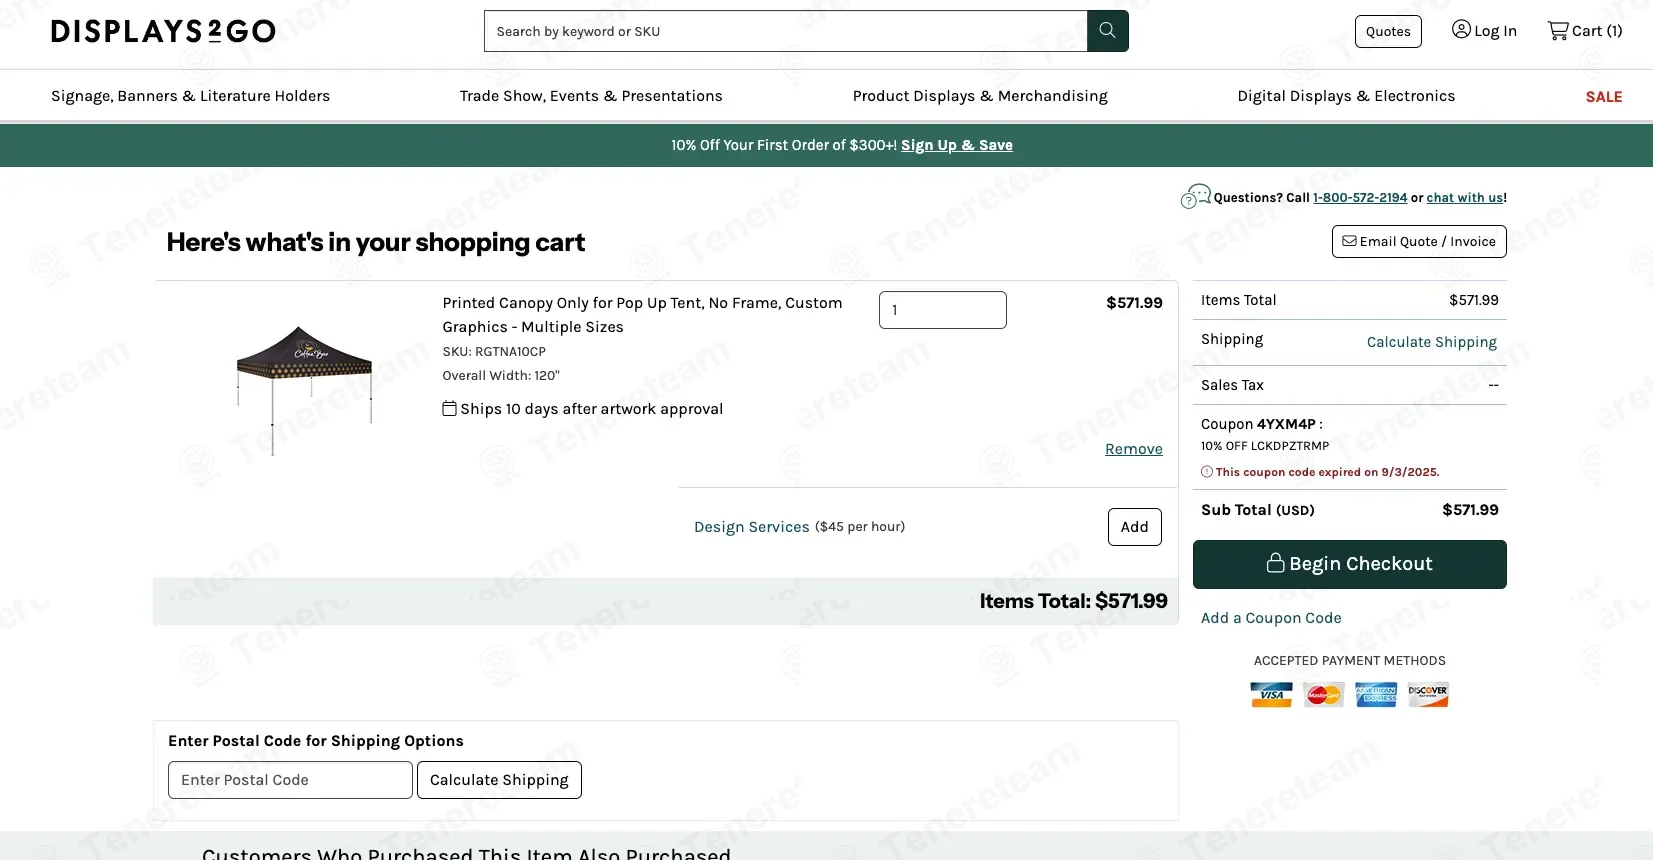1653x860 pixels.
Task: Click the Sales Tax row label
Action: (1232, 385)
